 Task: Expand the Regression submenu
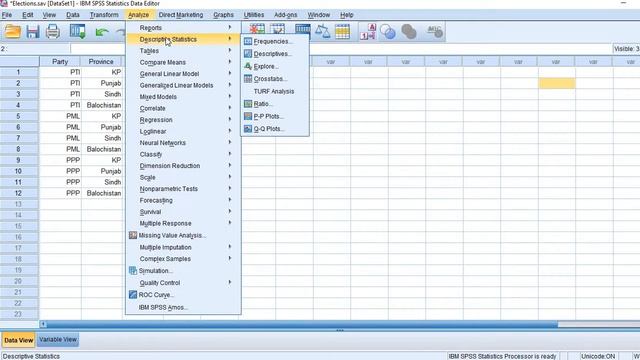pos(183,120)
